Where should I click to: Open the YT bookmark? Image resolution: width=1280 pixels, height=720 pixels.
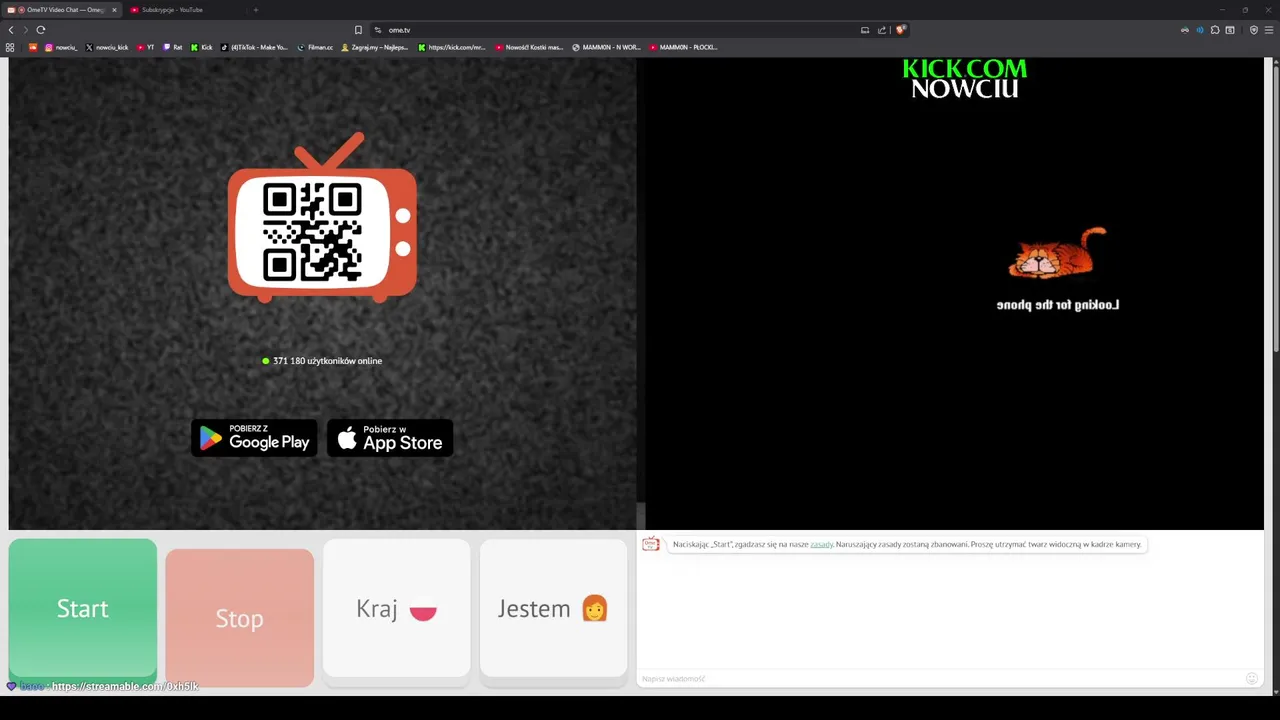coord(146,47)
